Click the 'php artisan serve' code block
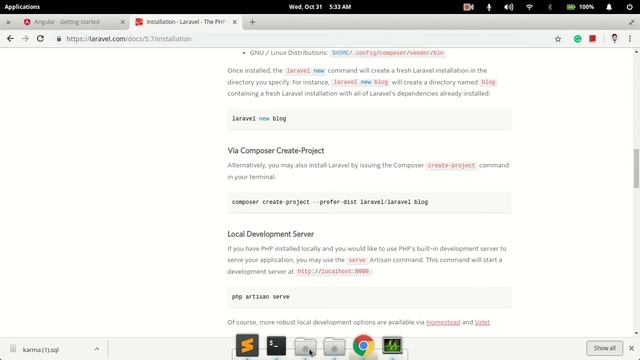The image size is (640, 360). pos(369,297)
